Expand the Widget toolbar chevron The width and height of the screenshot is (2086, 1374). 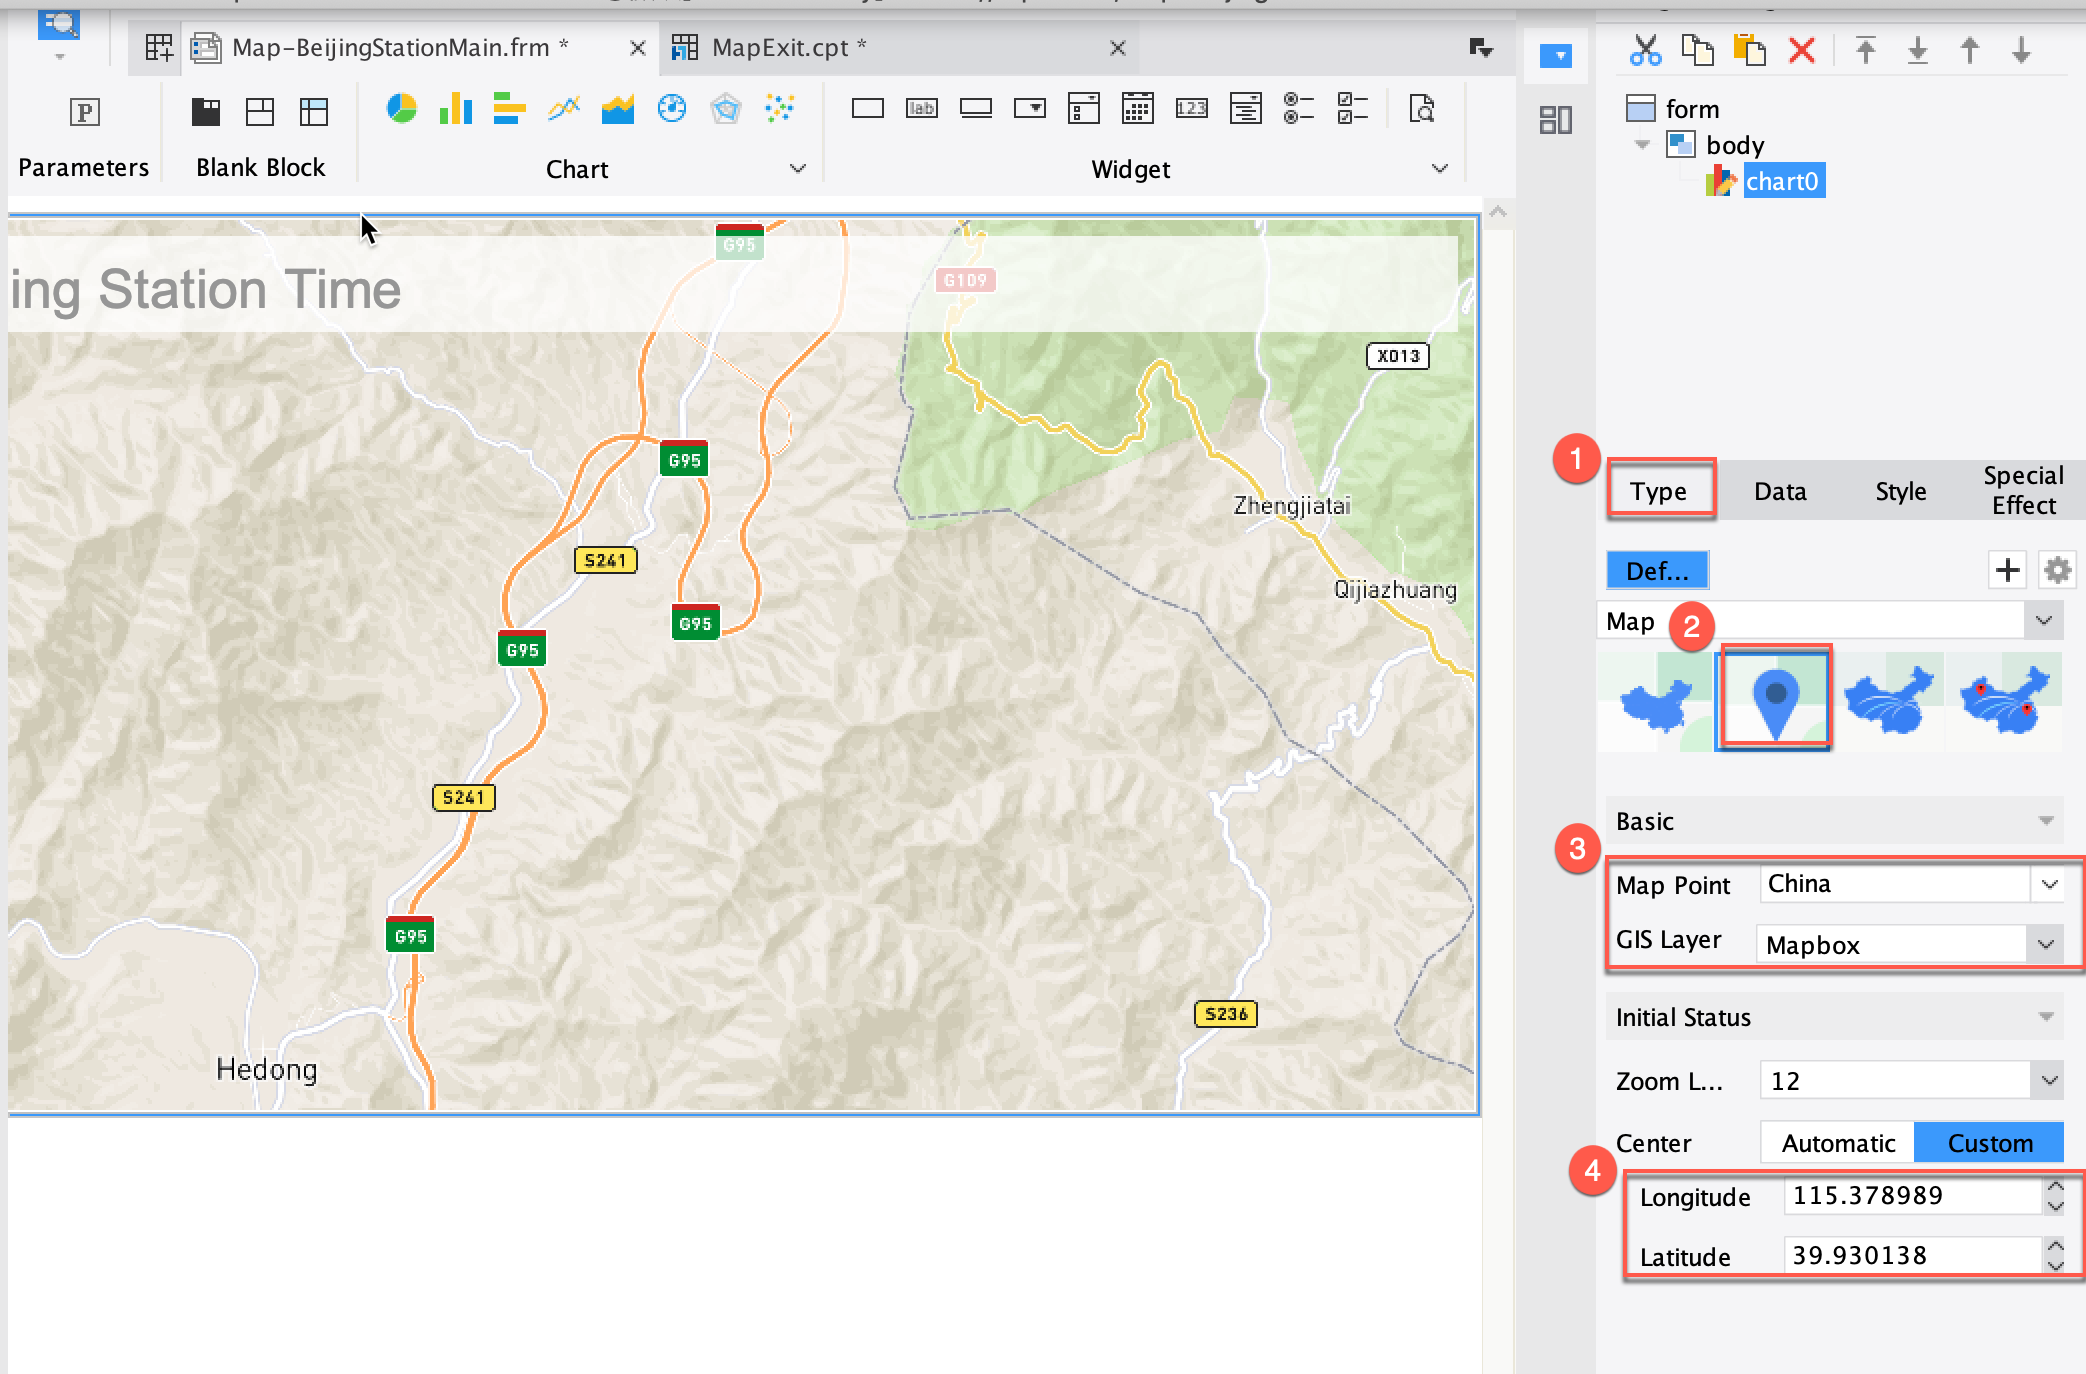(1440, 168)
